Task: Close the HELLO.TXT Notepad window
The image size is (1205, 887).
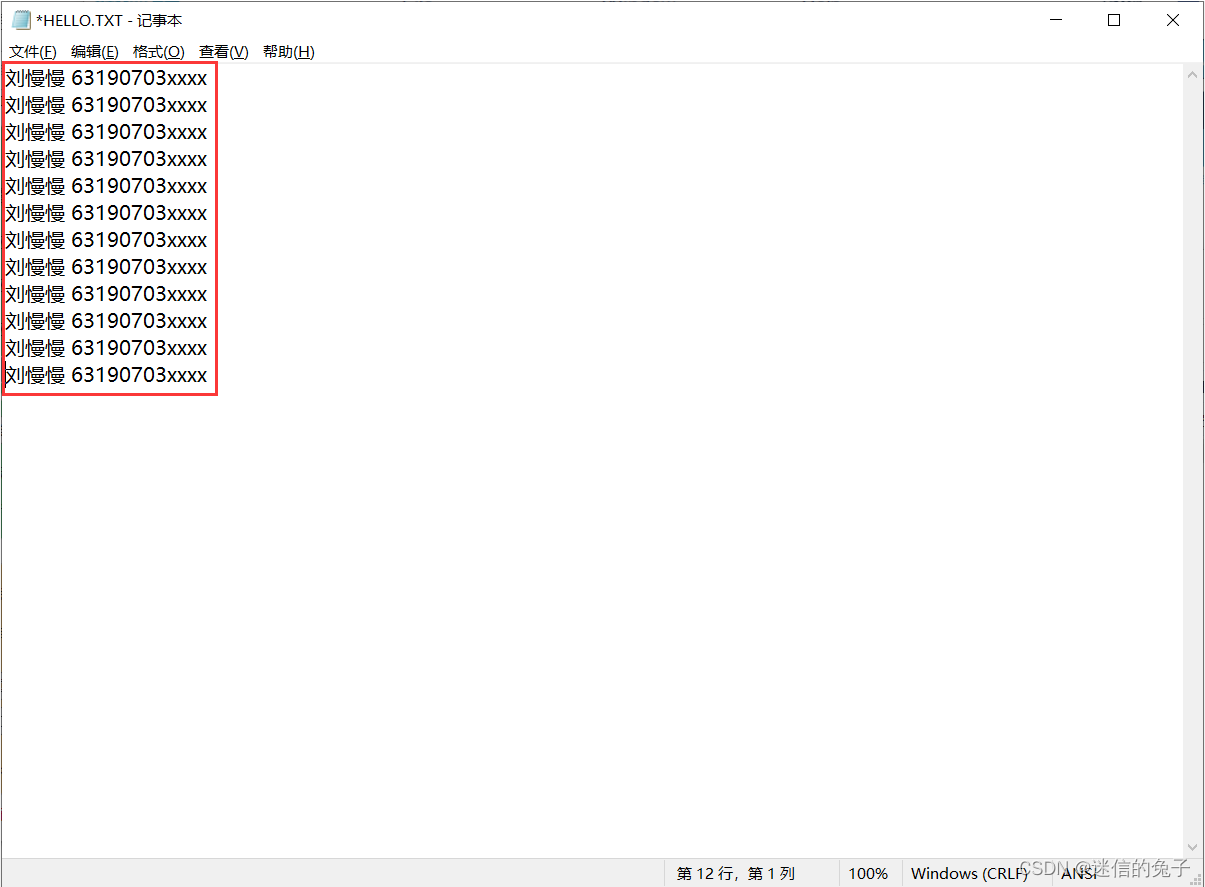Action: pyautogui.click(x=1173, y=20)
